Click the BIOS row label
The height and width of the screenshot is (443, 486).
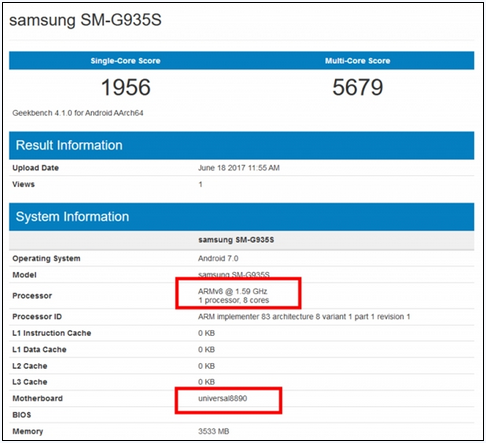point(22,415)
